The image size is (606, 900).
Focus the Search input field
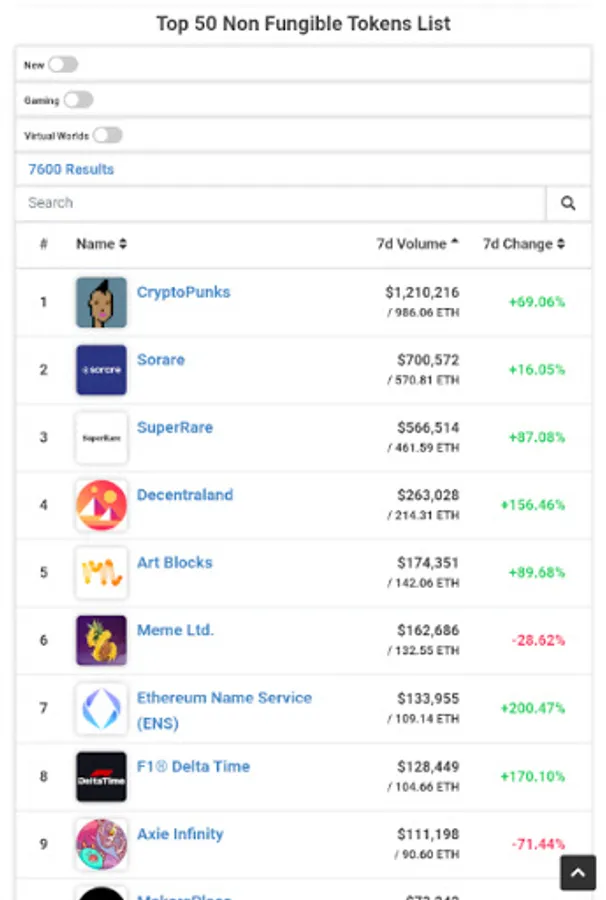280,203
